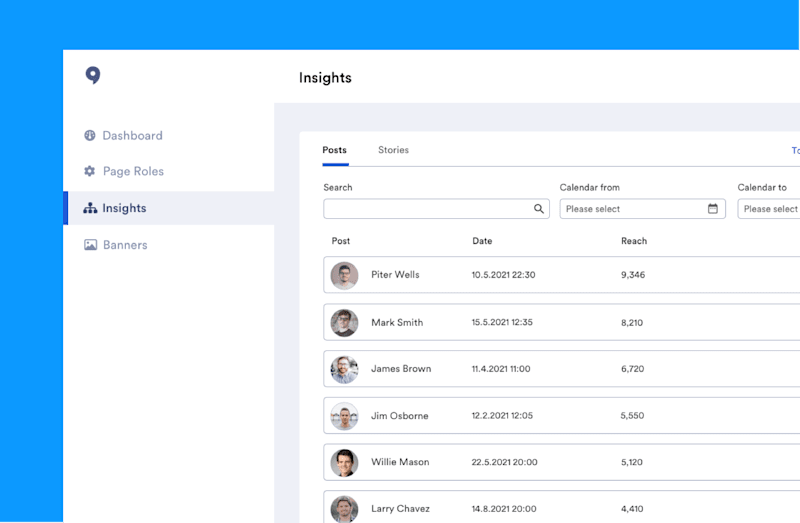The image size is (800, 523).
Task: Click Willie Mason avatar thumbnail
Action: [x=344, y=463]
